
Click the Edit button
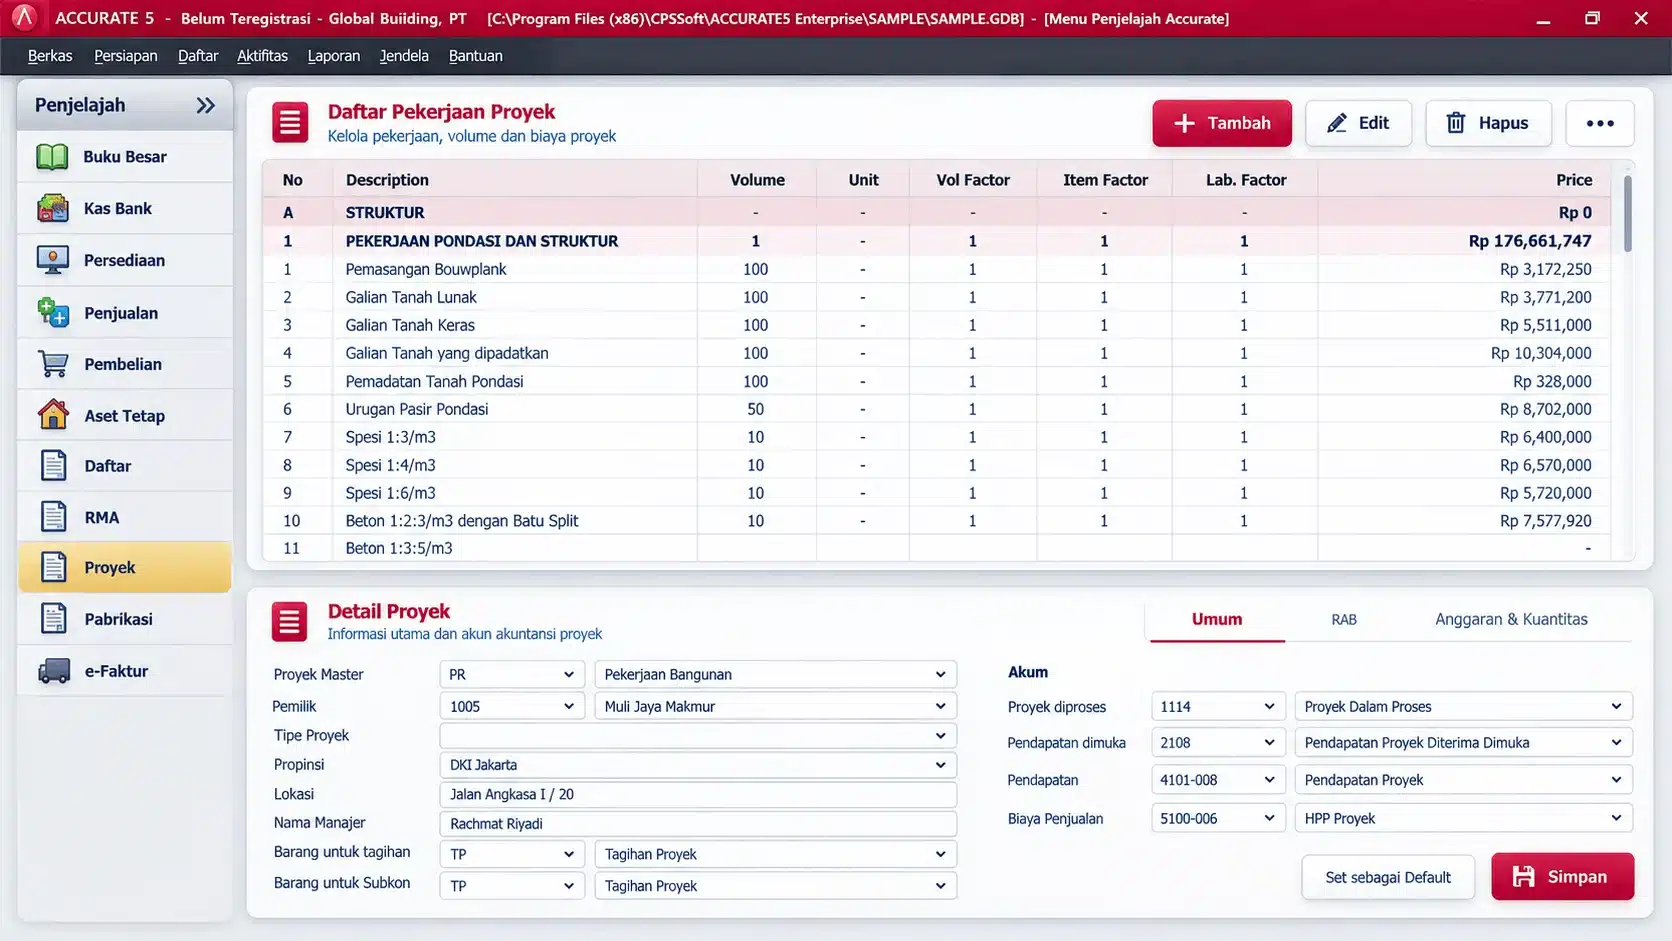coord(1358,123)
